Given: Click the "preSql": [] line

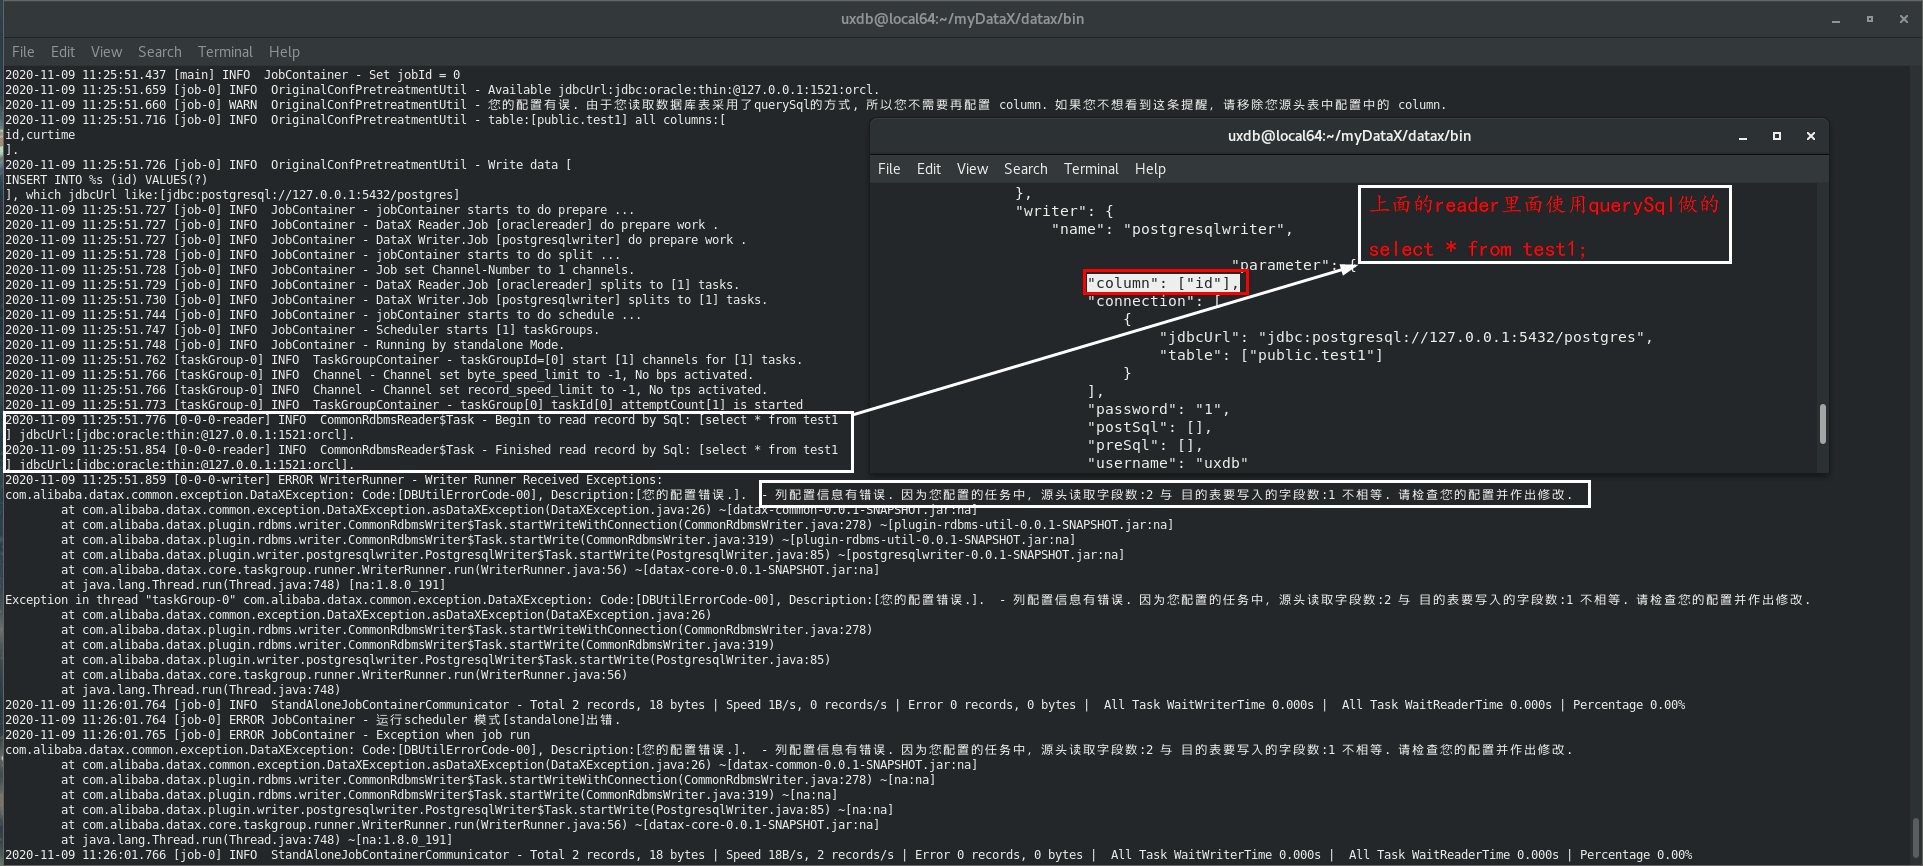Looking at the screenshot, I should click(1145, 445).
